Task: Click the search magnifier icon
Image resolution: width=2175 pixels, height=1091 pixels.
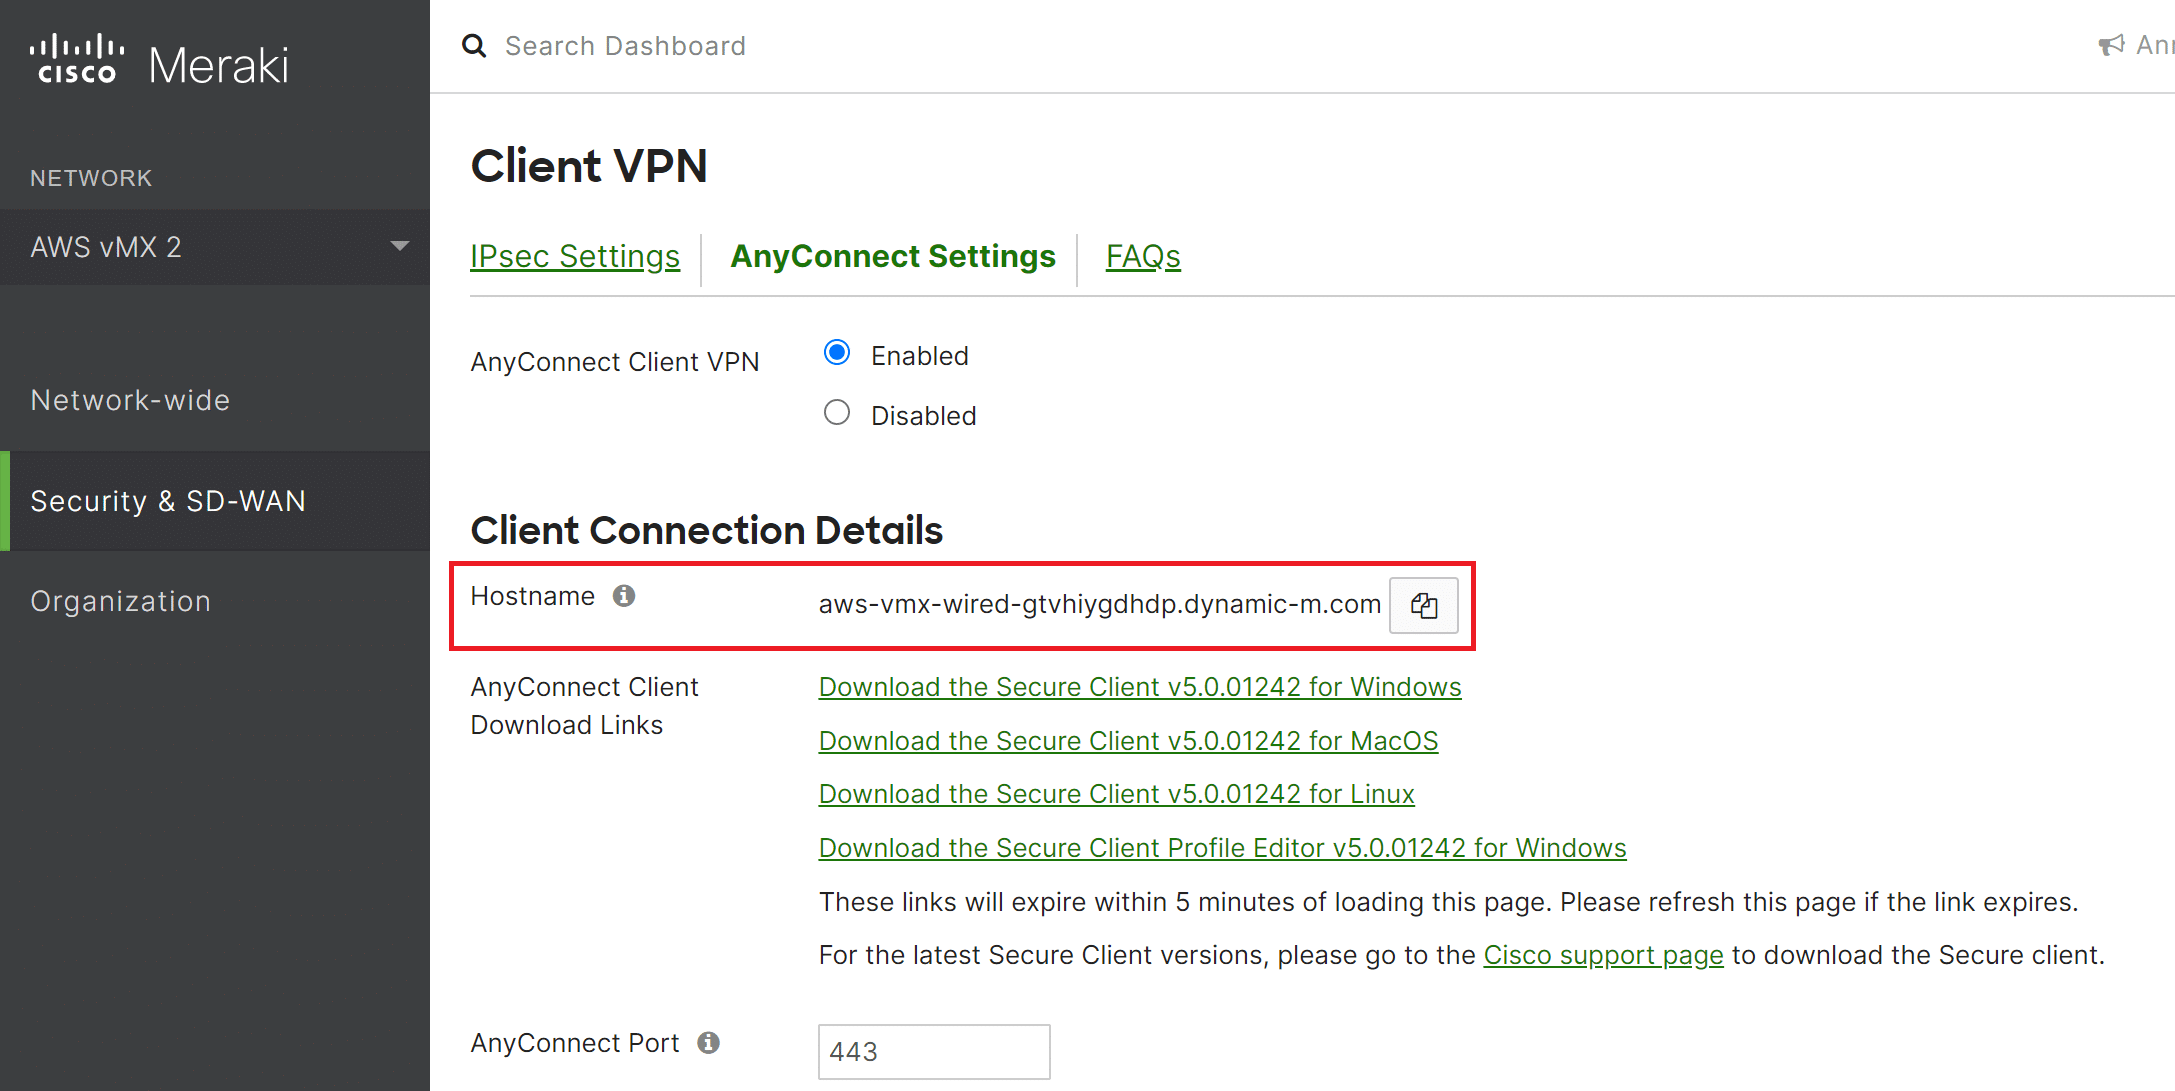Action: pyautogui.click(x=474, y=46)
